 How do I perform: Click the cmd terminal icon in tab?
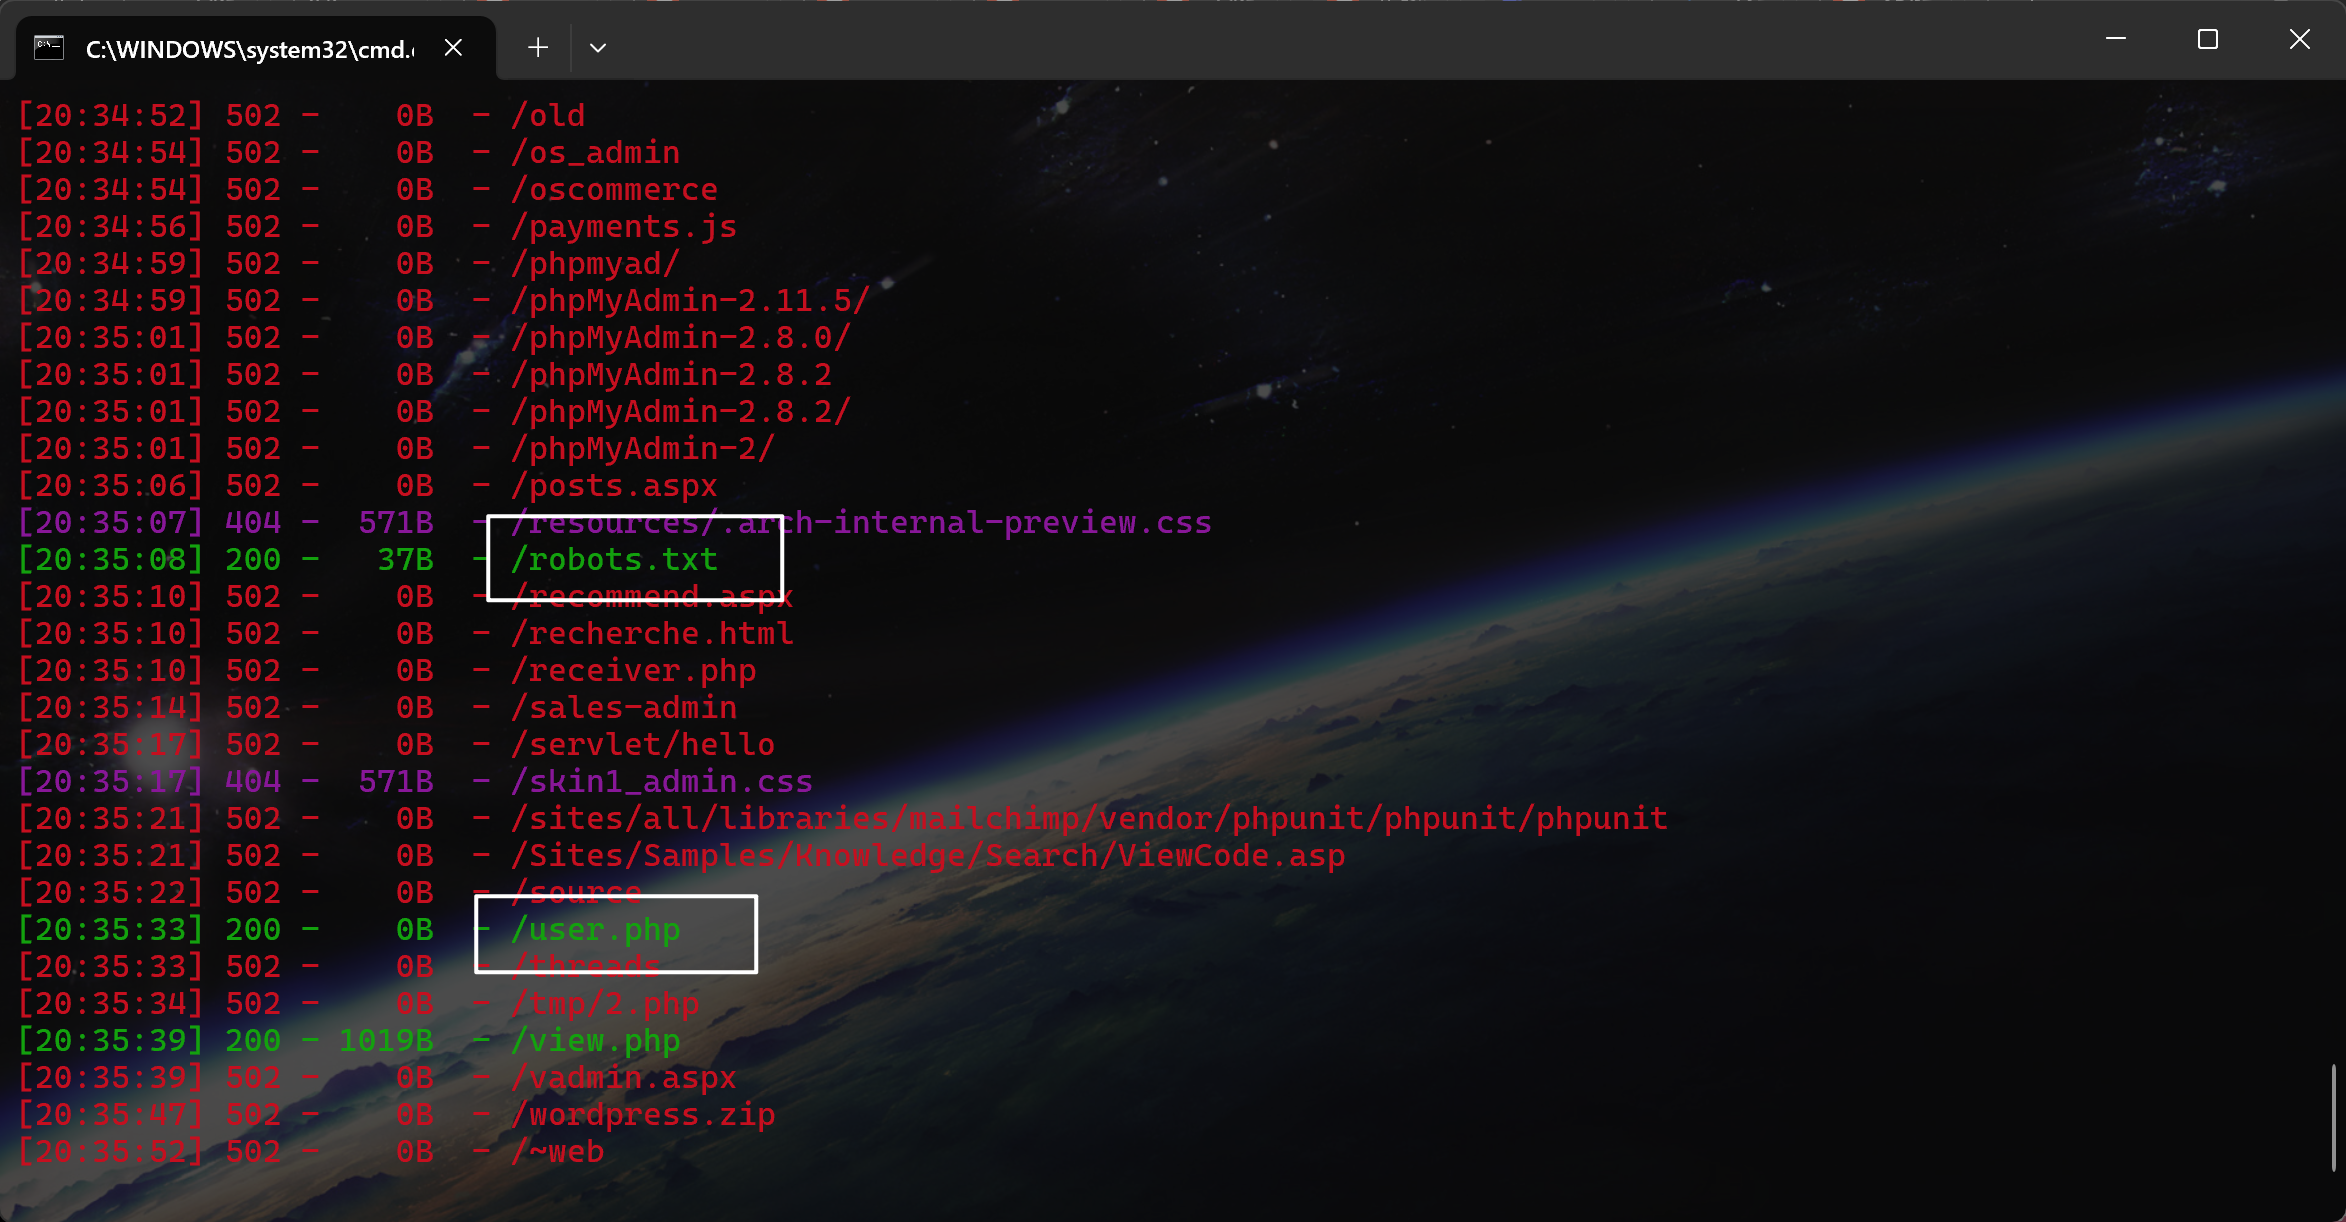point(48,48)
